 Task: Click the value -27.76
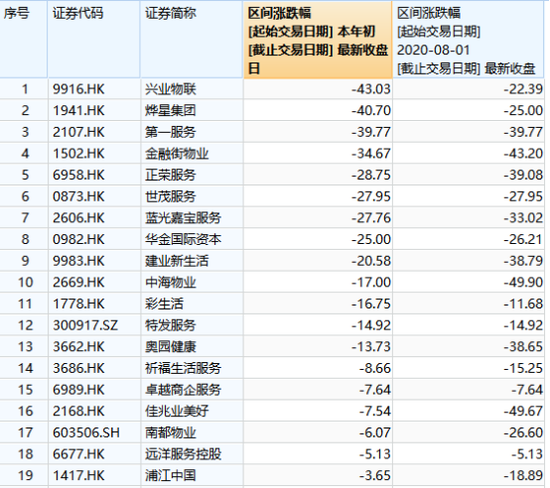371,218
